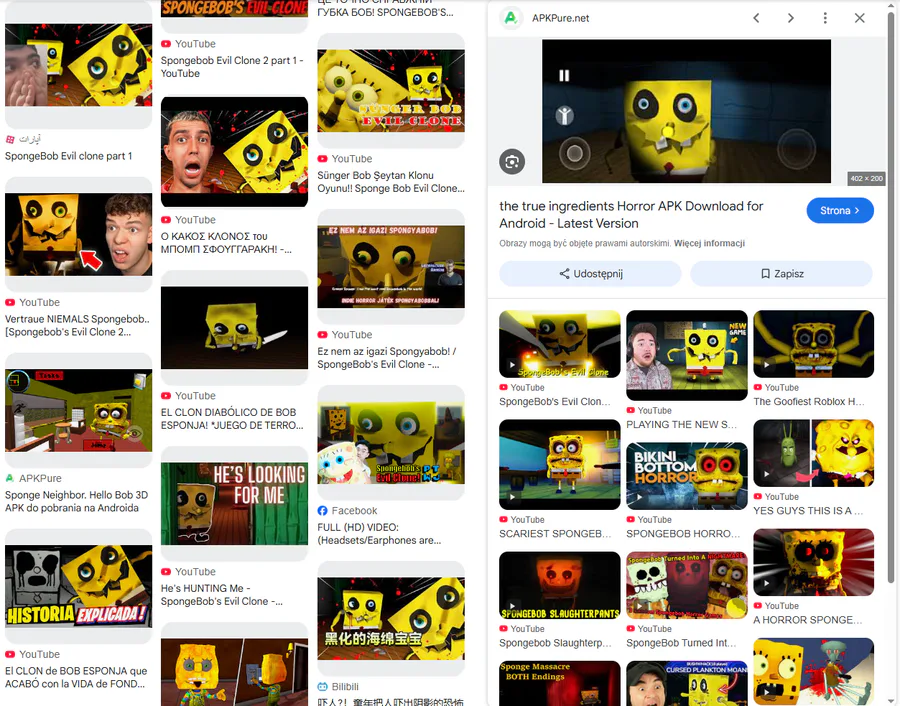Search inside image with Lens icon
This screenshot has height=706, width=900.
click(511, 162)
